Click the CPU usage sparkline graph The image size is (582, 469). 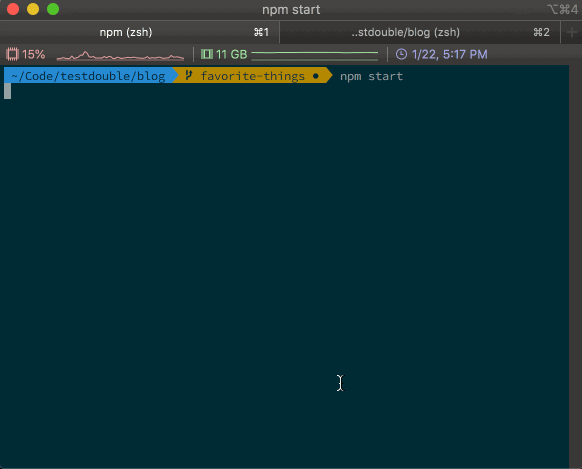120,55
